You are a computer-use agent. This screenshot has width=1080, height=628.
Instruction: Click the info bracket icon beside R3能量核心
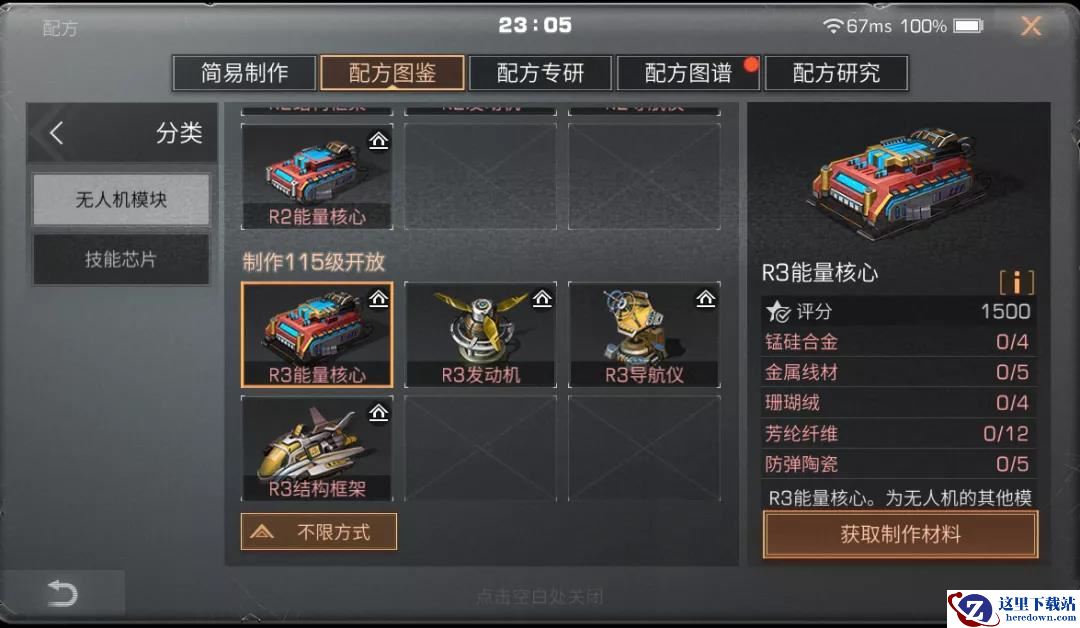[x=1017, y=282]
